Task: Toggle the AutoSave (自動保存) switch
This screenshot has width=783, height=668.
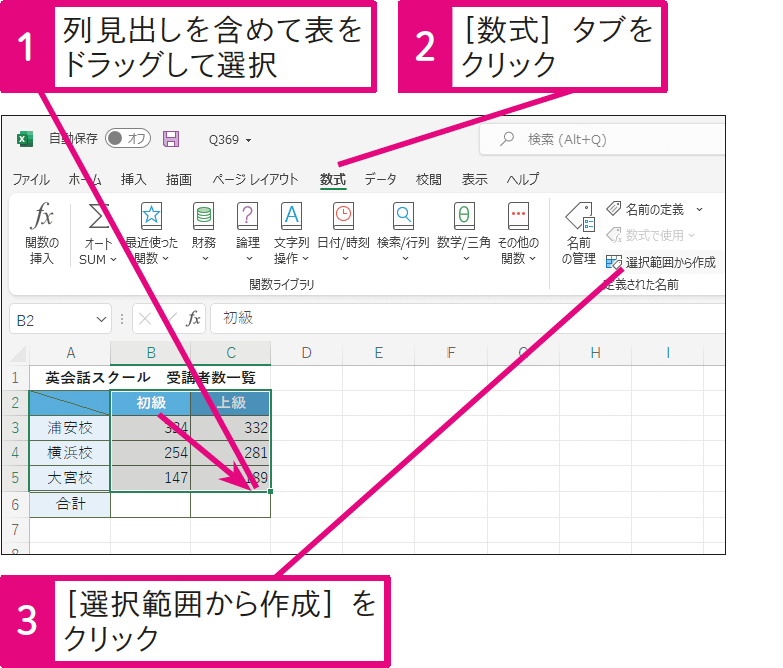Action: point(127,139)
